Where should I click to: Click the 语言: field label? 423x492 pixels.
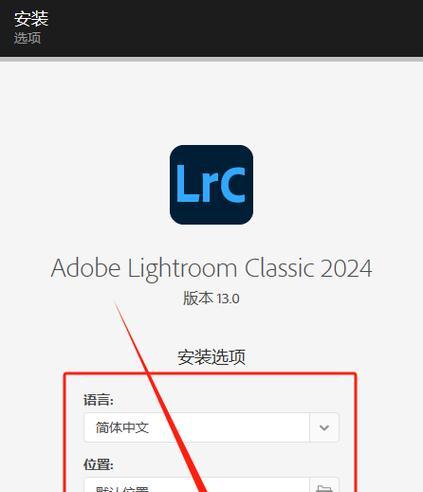pyautogui.click(x=98, y=400)
